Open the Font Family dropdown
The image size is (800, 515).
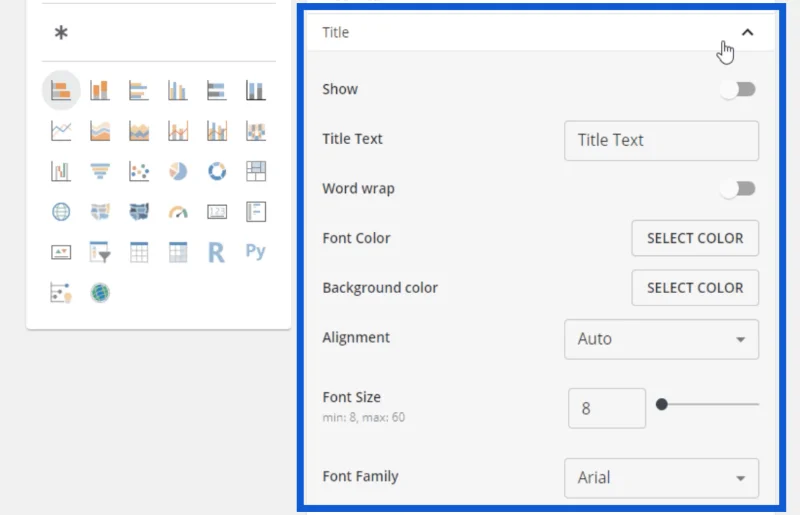point(661,478)
